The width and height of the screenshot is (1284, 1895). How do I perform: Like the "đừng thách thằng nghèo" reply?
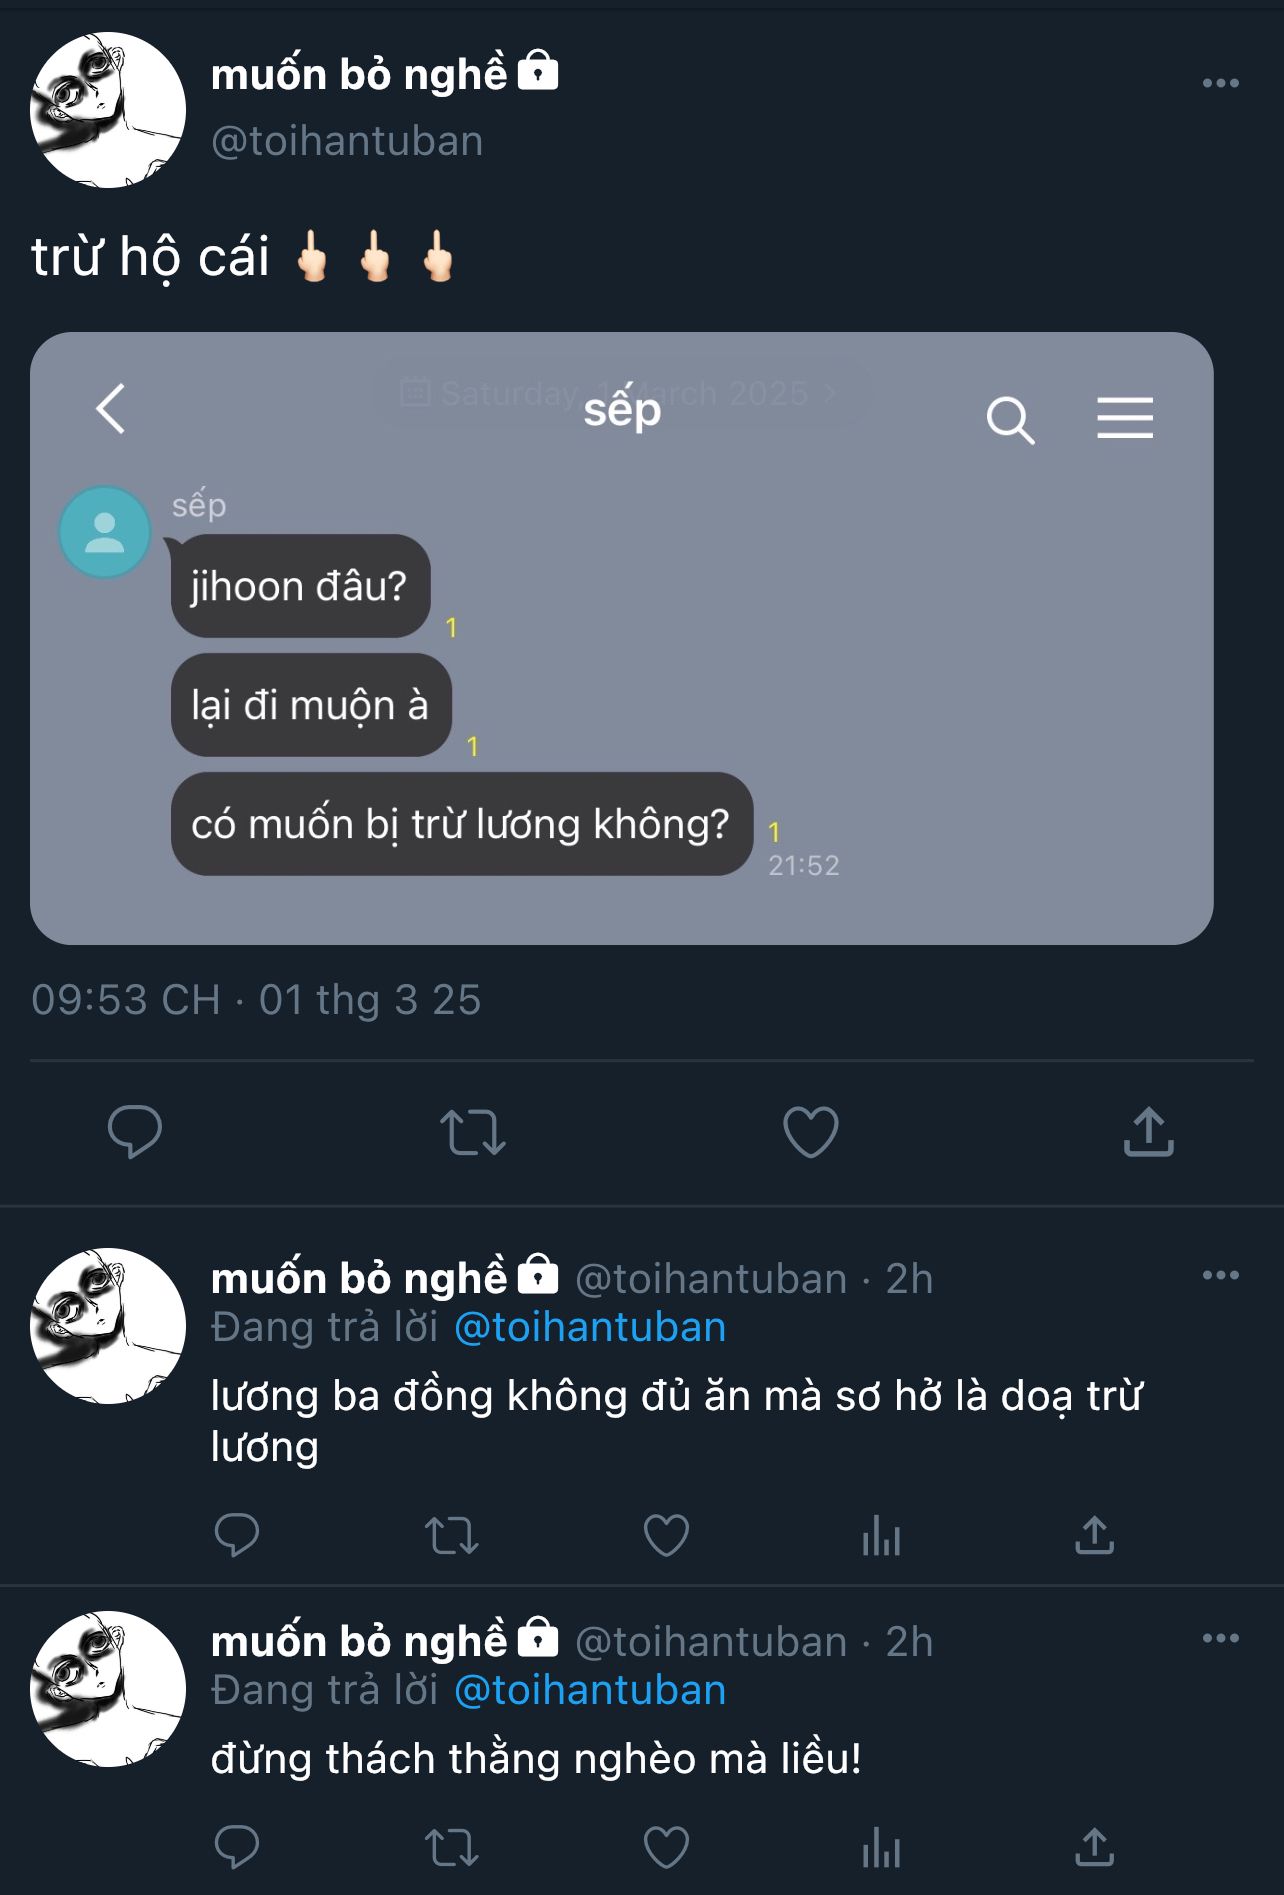[666, 1847]
